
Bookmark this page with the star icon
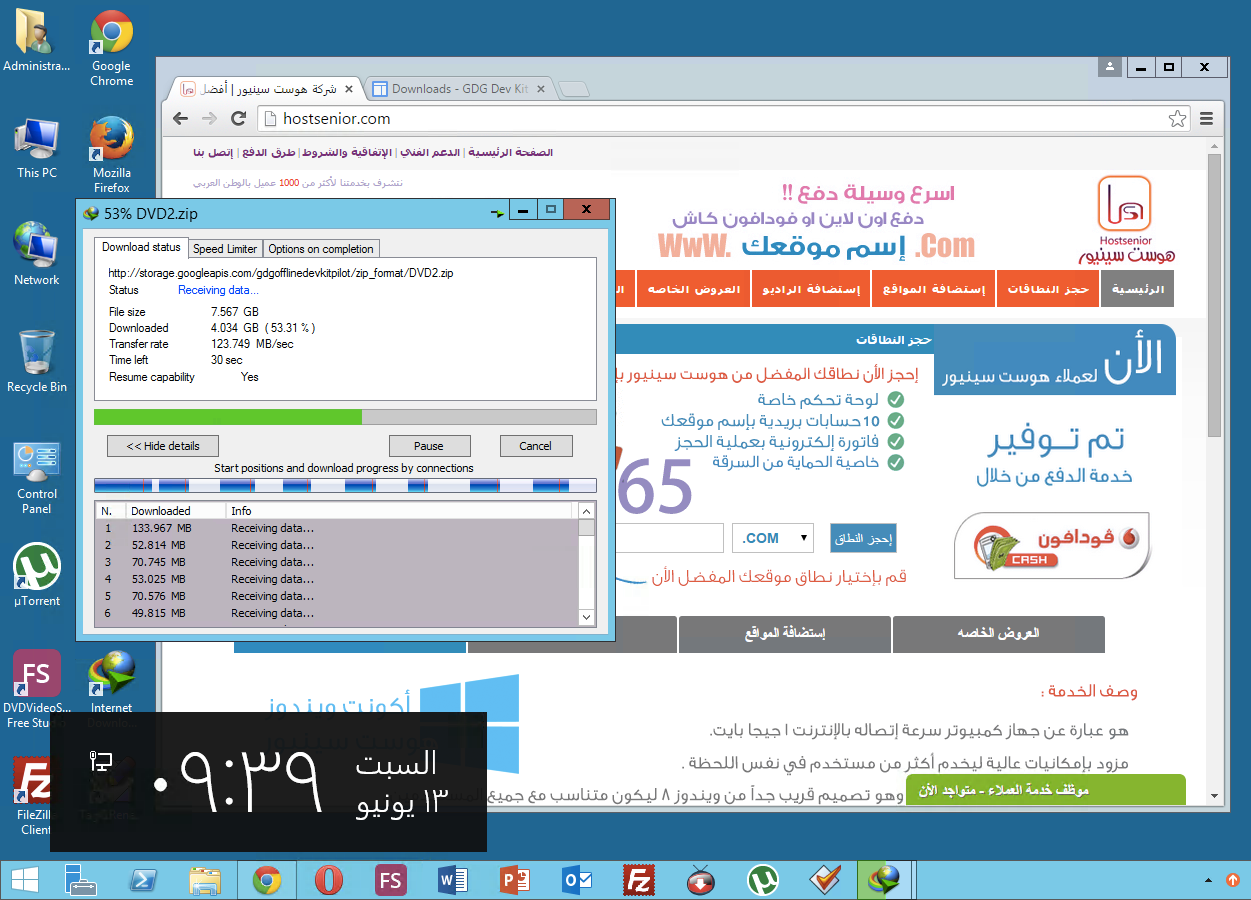[1178, 119]
